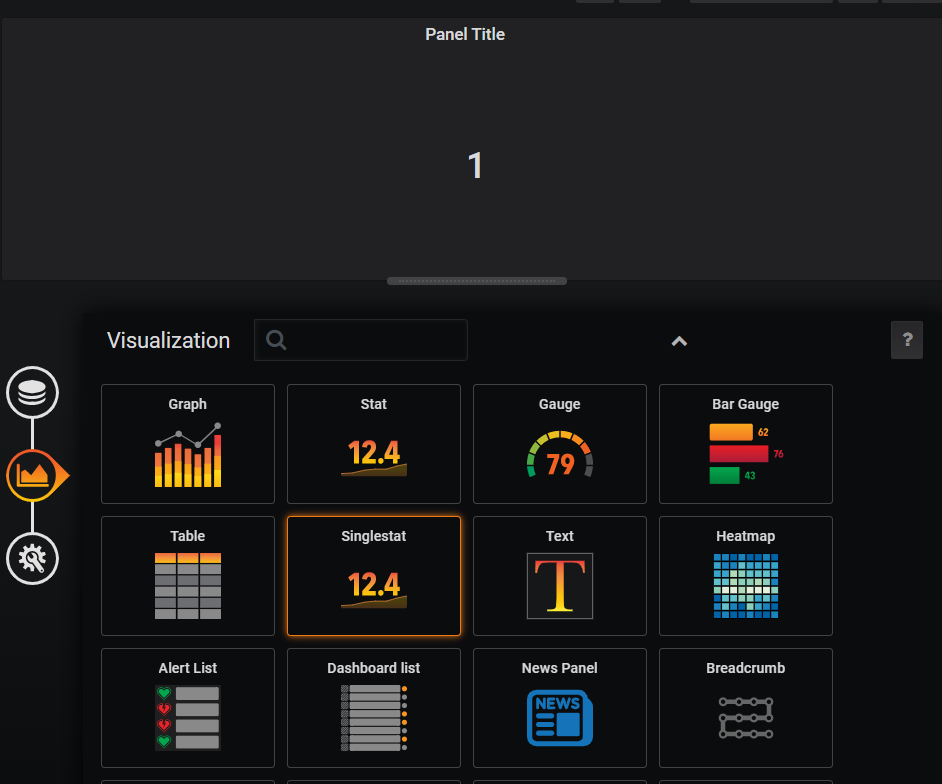
Task: Click the singlestat value 1 in panel
Action: click(475, 165)
